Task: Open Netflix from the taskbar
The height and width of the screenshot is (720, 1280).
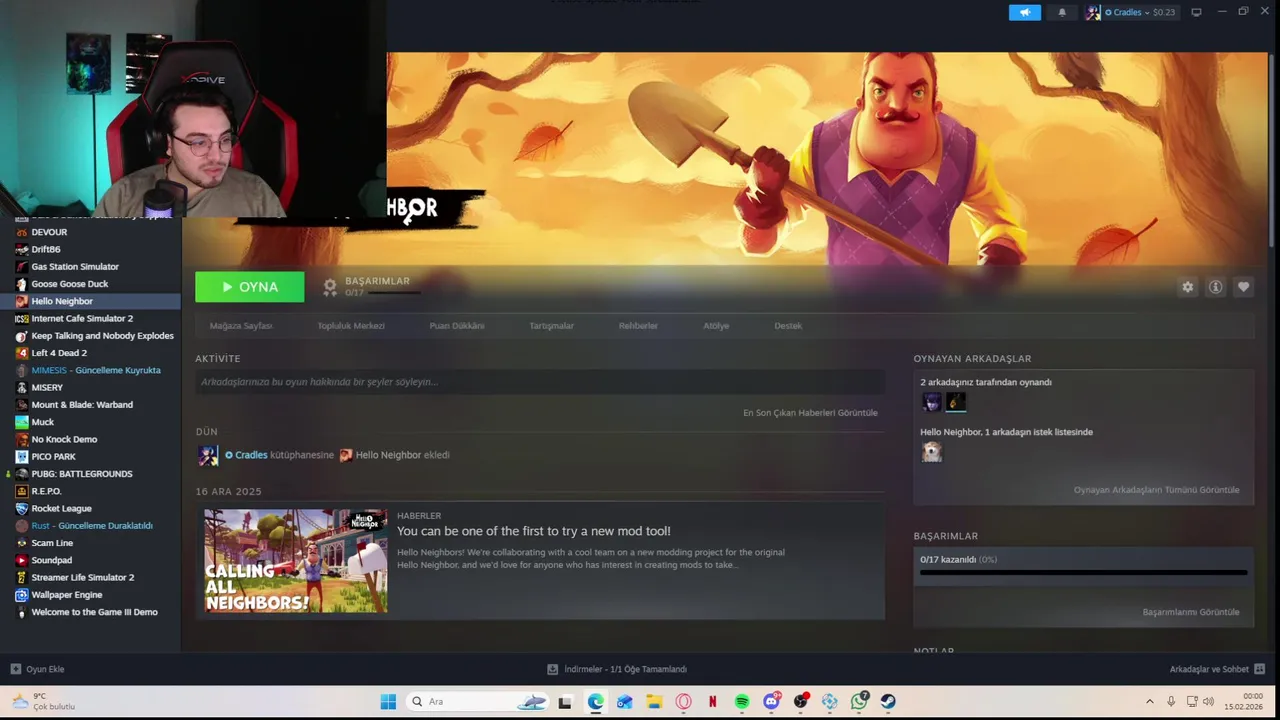Action: pos(713,702)
